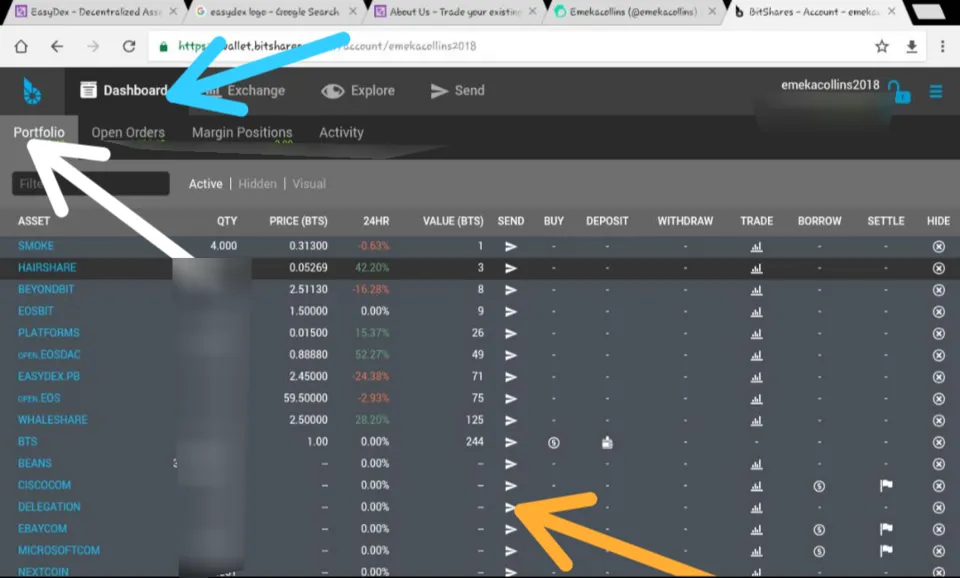Sort by the ASSET column header
Image resolution: width=960 pixels, height=578 pixels.
pyautogui.click(x=34, y=221)
